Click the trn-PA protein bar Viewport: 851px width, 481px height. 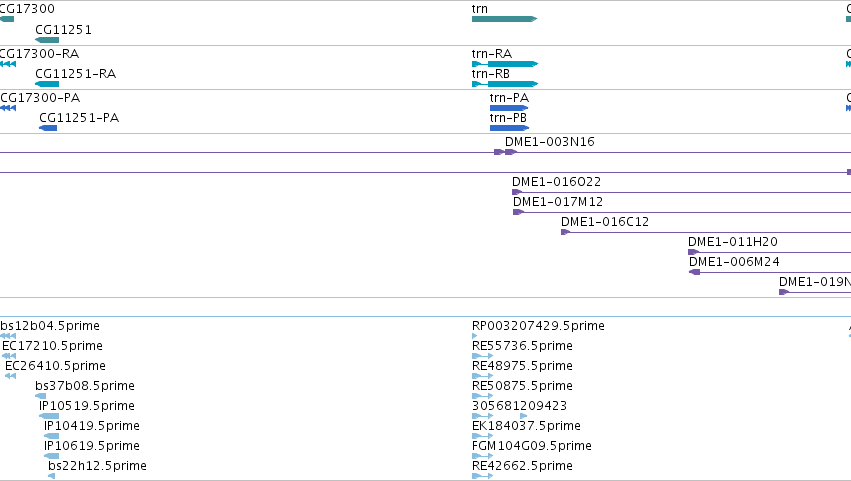tap(509, 108)
